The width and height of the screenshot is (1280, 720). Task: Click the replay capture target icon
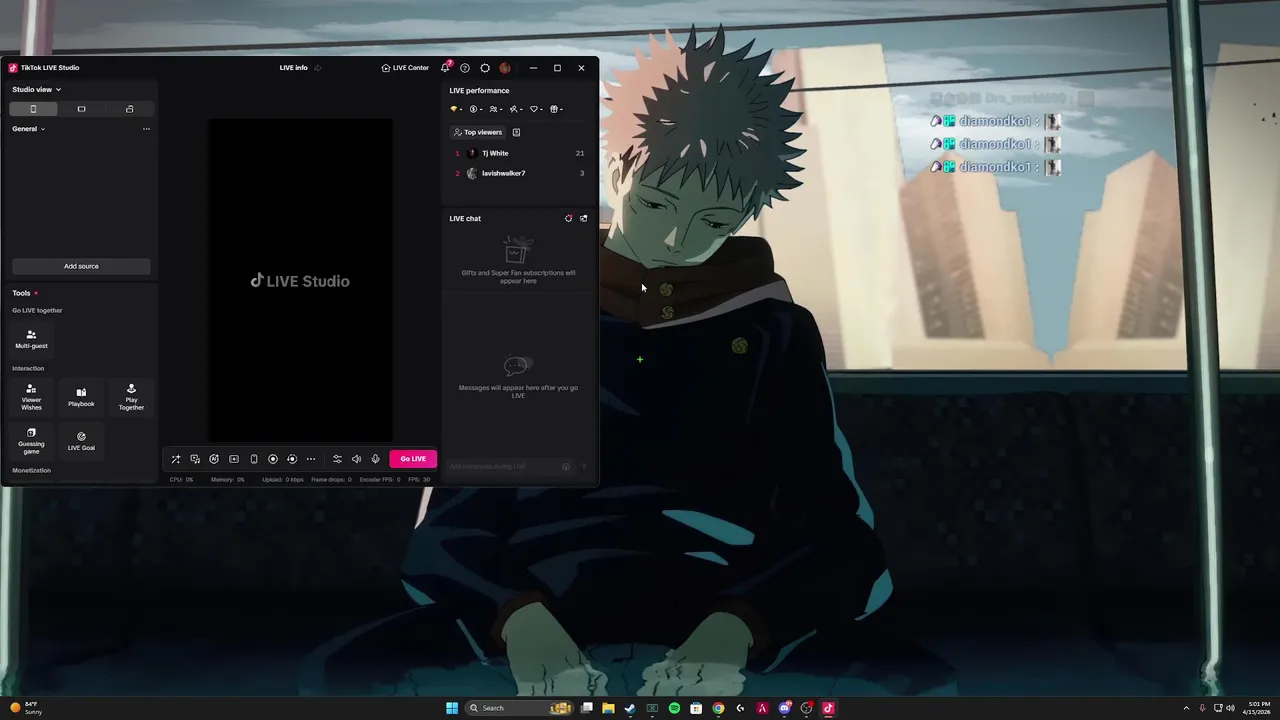[292, 459]
